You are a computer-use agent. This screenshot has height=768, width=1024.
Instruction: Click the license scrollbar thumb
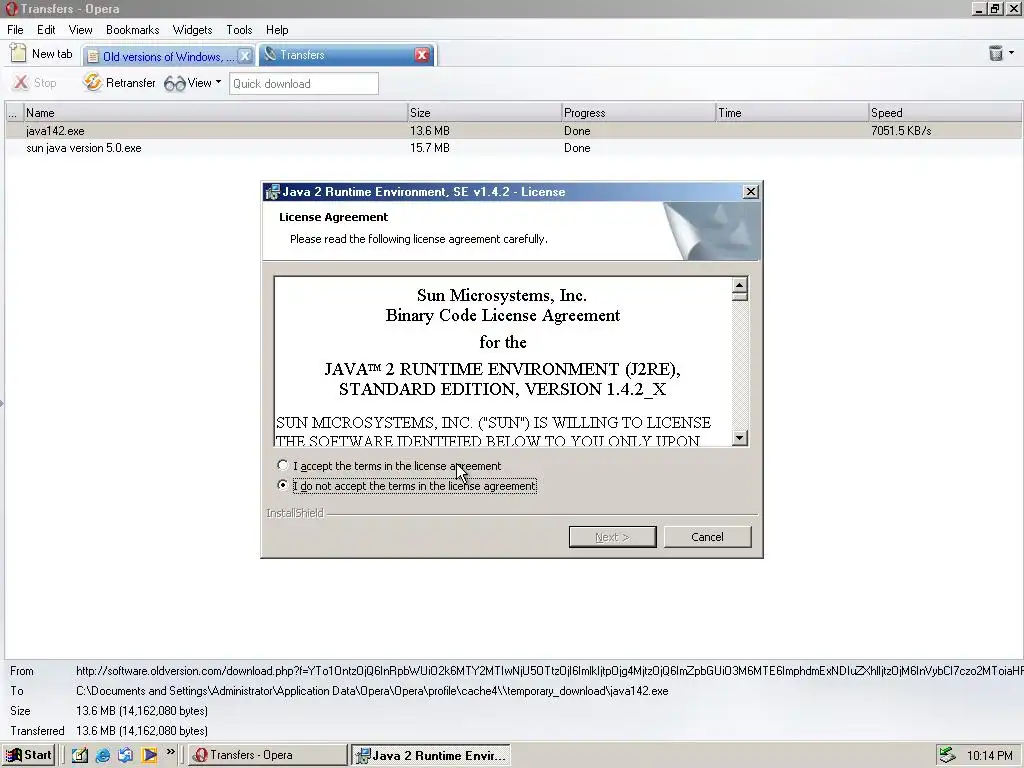739,296
